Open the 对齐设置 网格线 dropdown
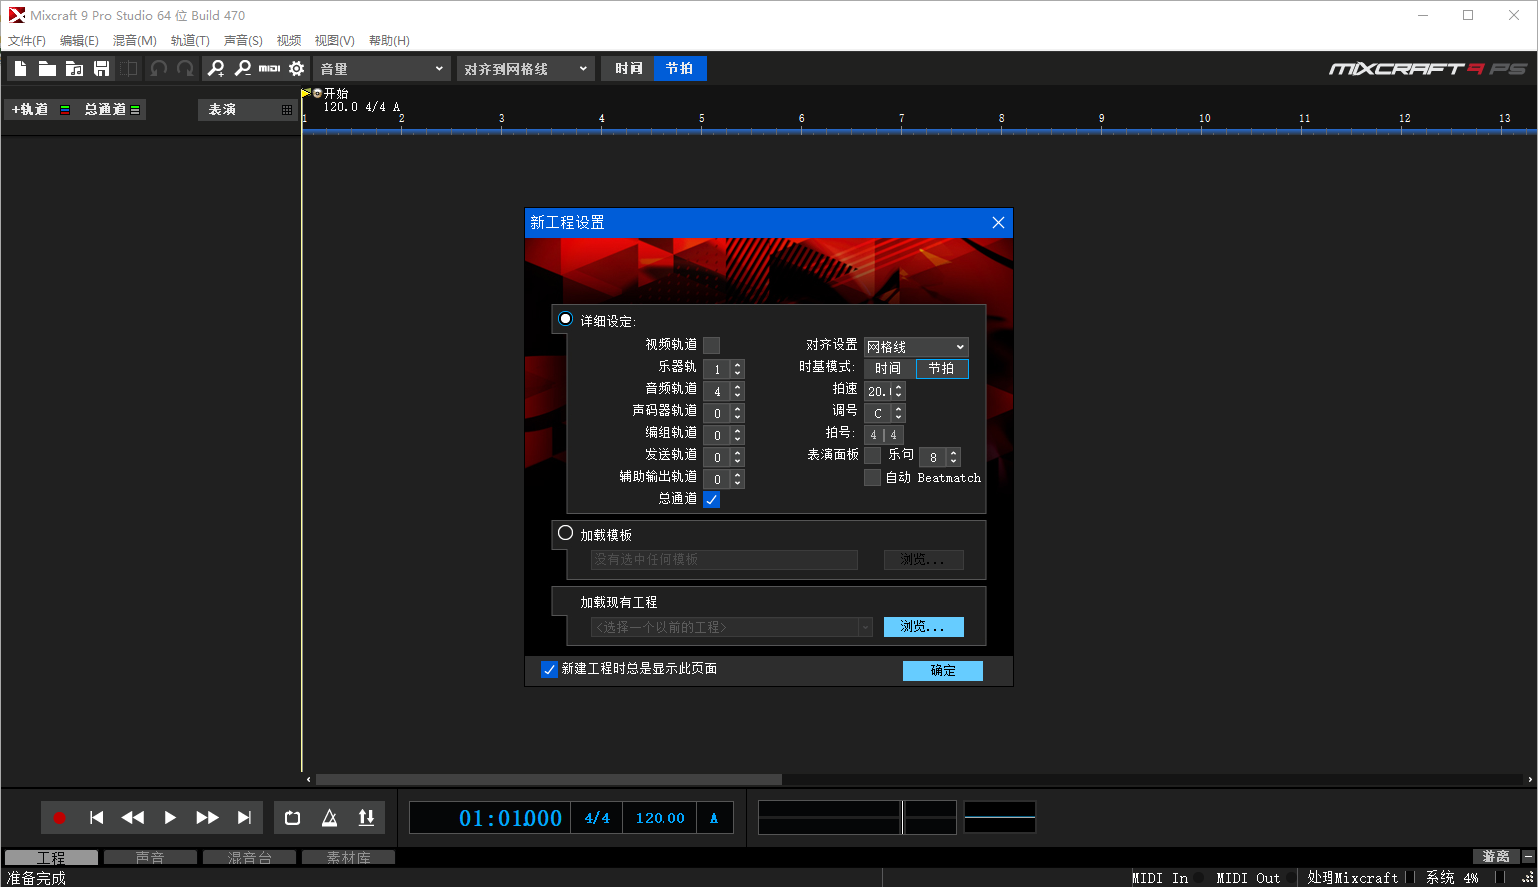The image size is (1538, 887). pyautogui.click(x=916, y=347)
